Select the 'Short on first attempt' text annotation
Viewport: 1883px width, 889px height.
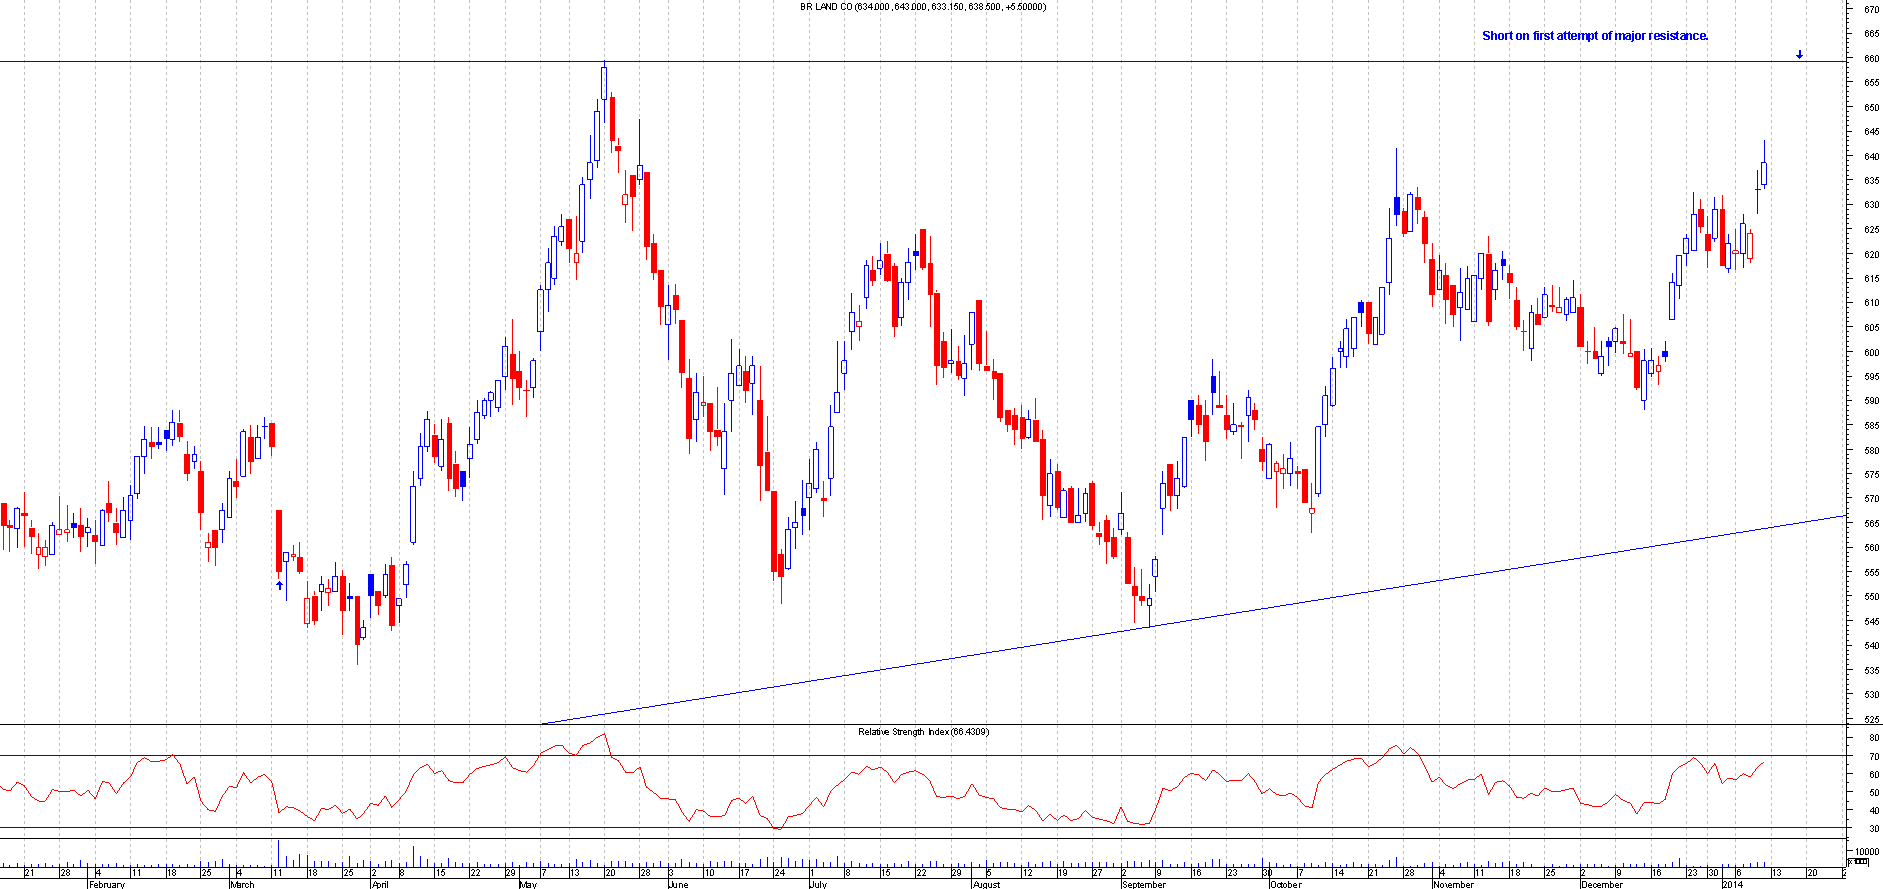point(1594,36)
